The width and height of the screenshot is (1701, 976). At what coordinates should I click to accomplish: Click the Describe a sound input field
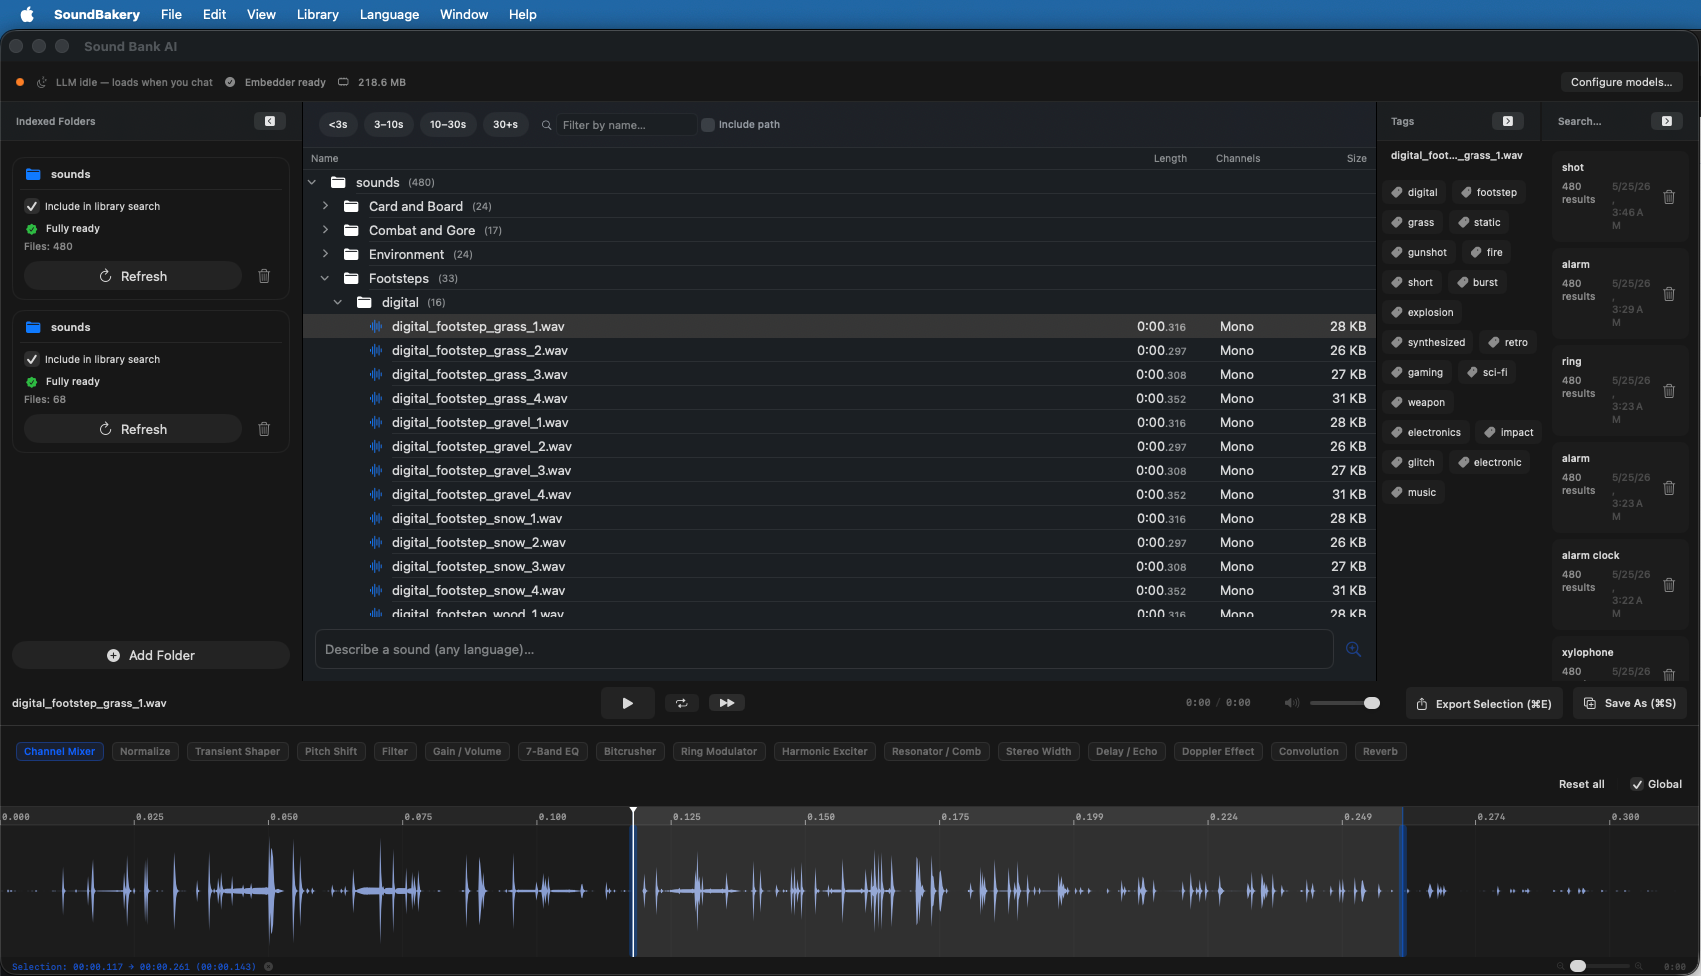(824, 649)
